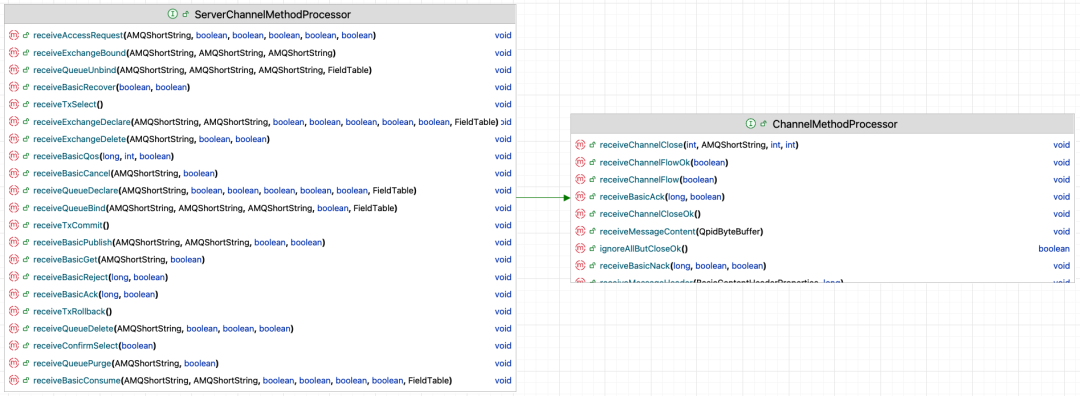Image resolution: width=1080 pixels, height=396 pixels.
Task: Click the method icon for receiveTxSelect
Action: (14, 104)
